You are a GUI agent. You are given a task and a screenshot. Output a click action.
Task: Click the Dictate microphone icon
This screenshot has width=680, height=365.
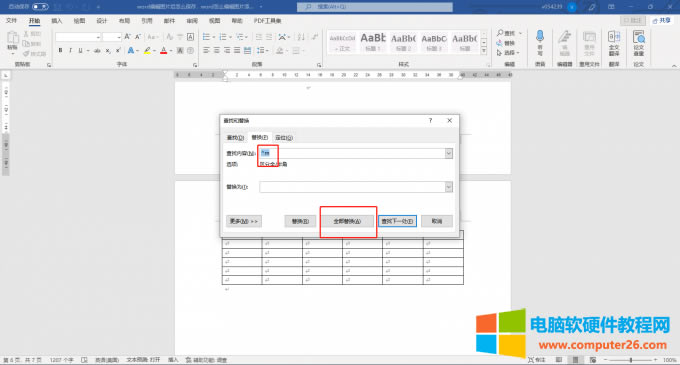click(x=540, y=42)
